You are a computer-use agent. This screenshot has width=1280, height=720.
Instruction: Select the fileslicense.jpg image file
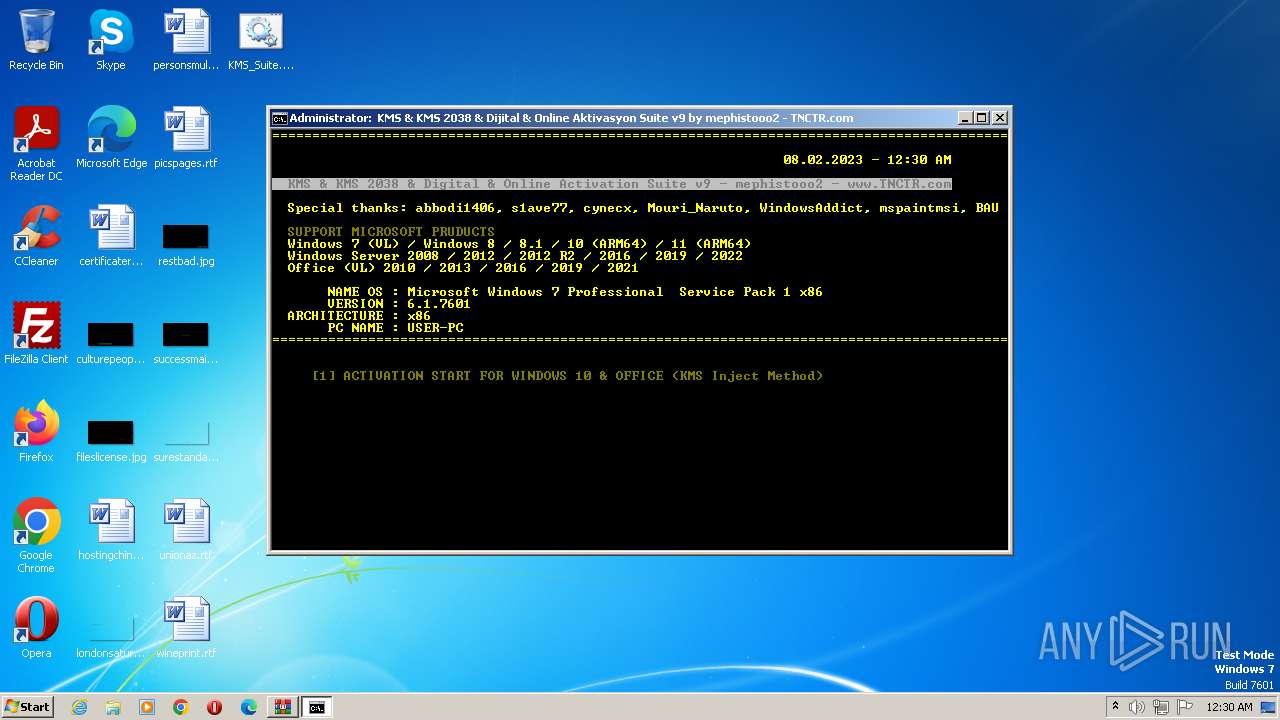pyautogui.click(x=111, y=439)
